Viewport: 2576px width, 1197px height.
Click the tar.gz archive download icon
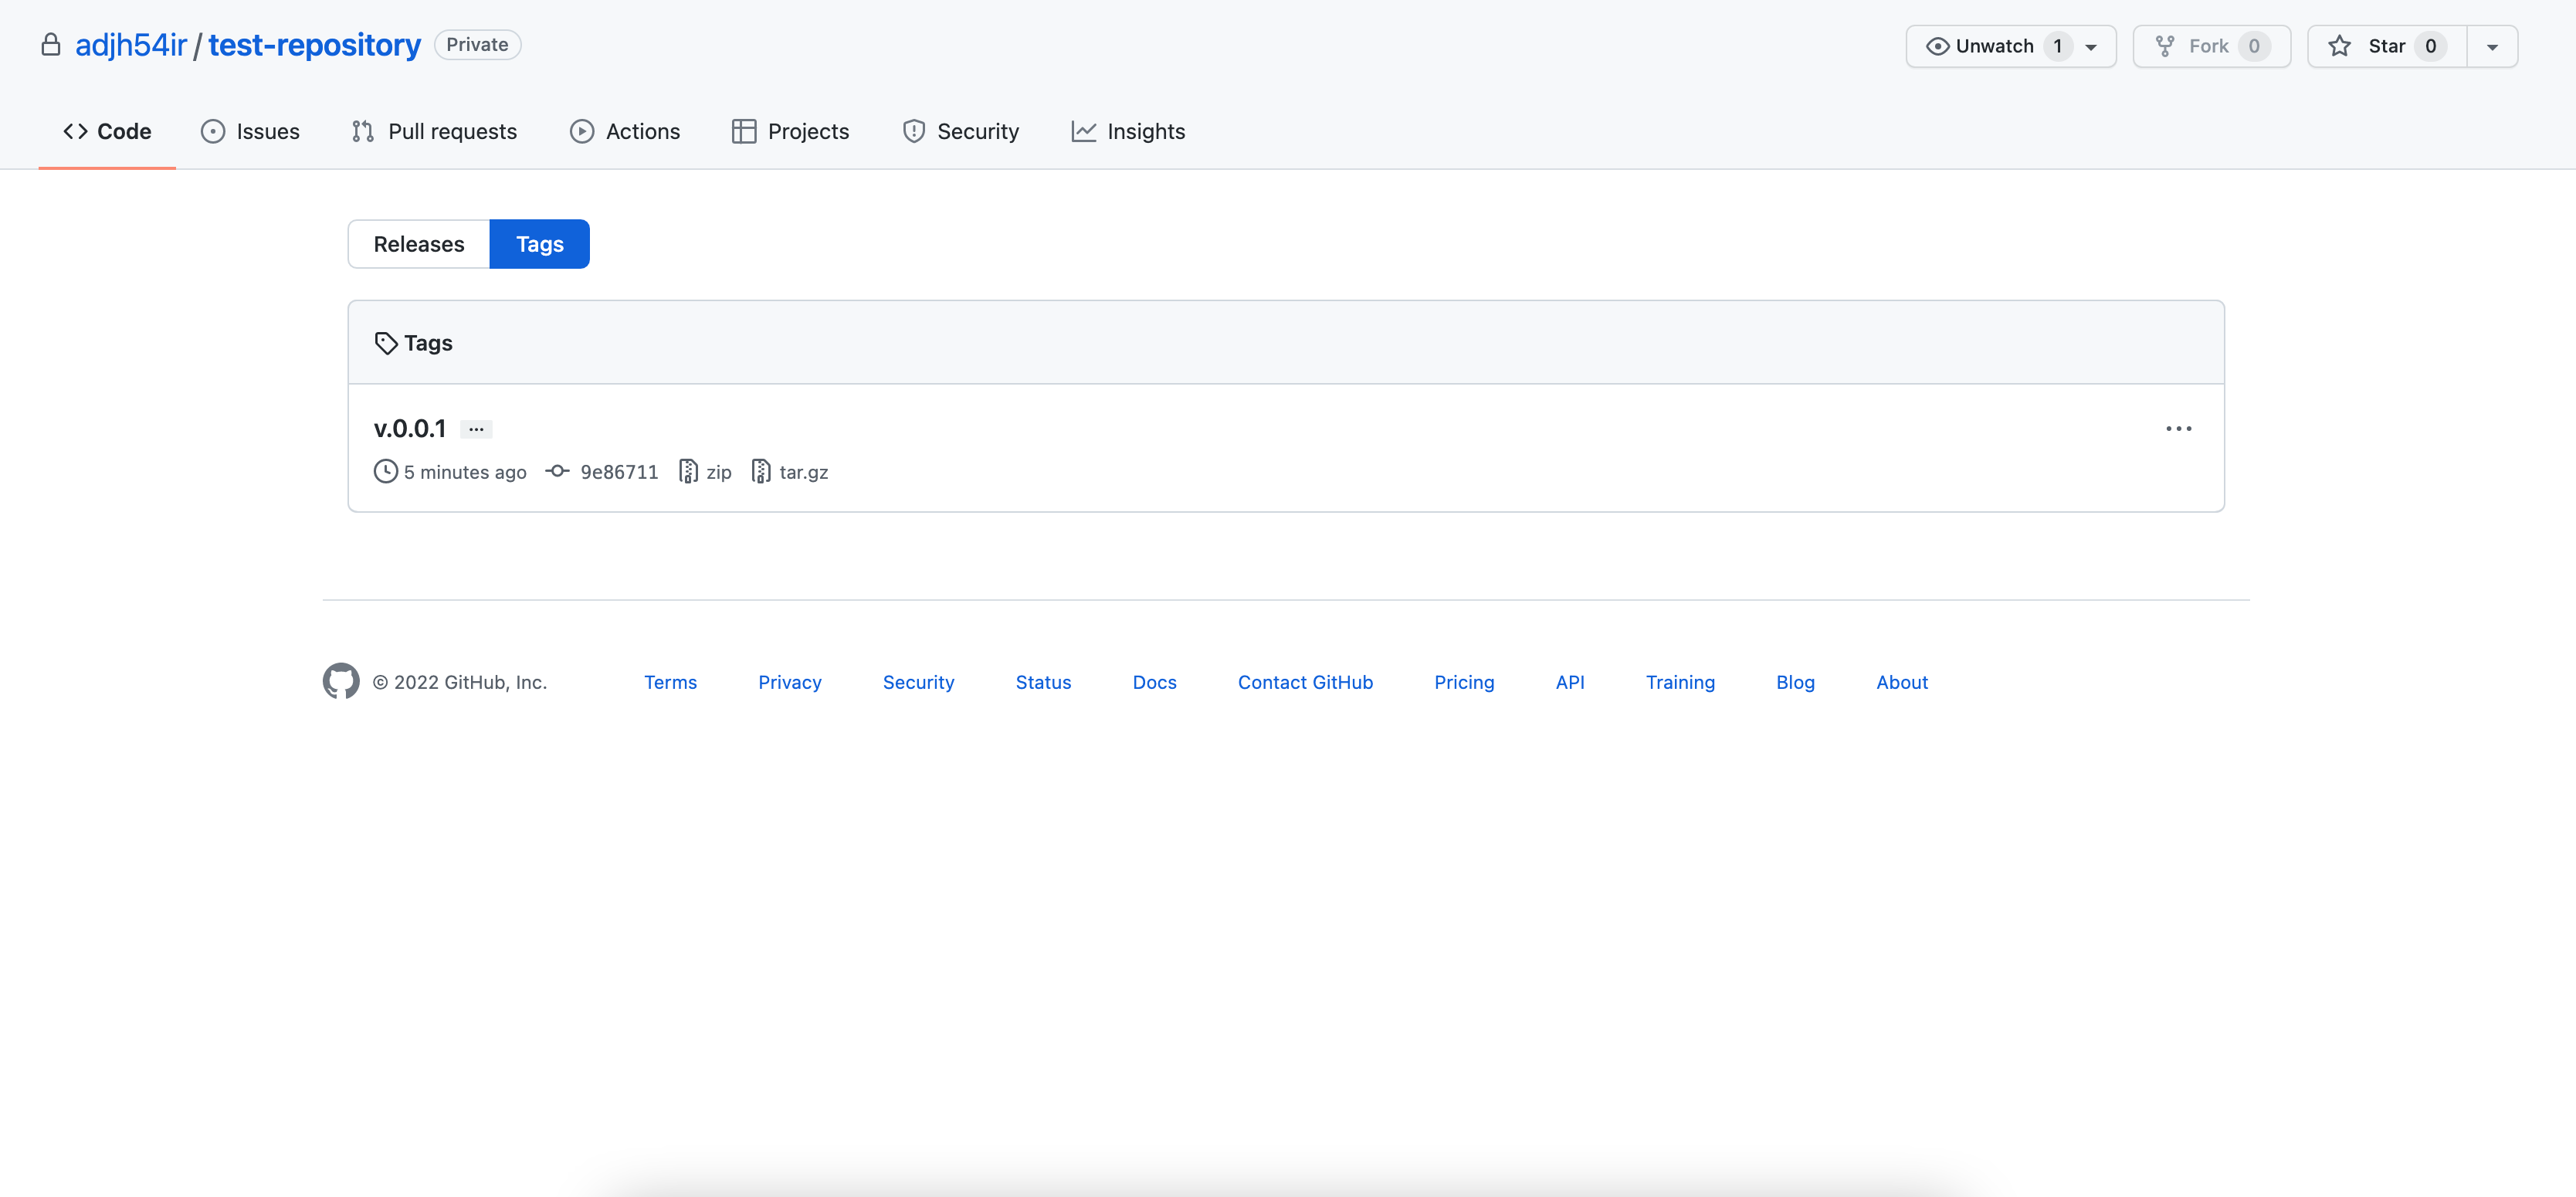tap(761, 471)
